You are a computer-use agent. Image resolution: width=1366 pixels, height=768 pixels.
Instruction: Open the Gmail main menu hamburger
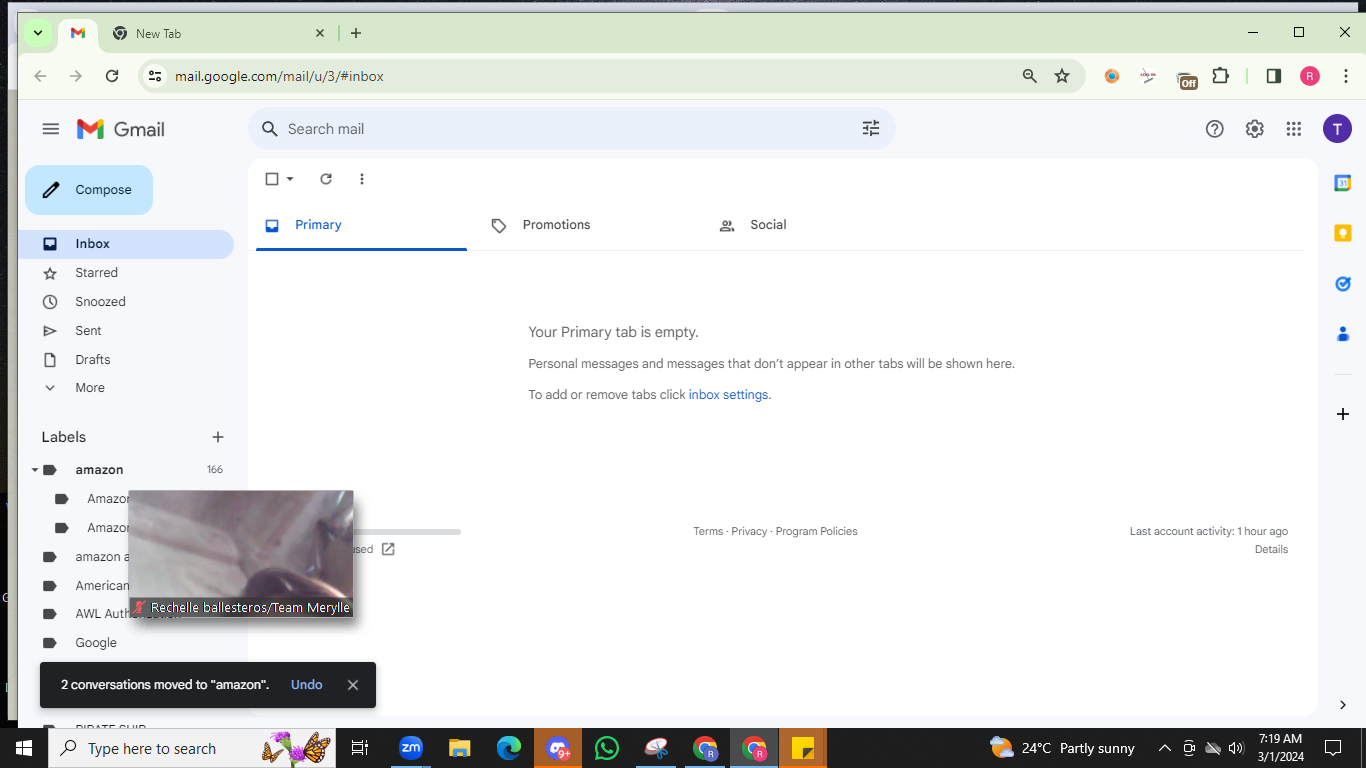[51, 129]
